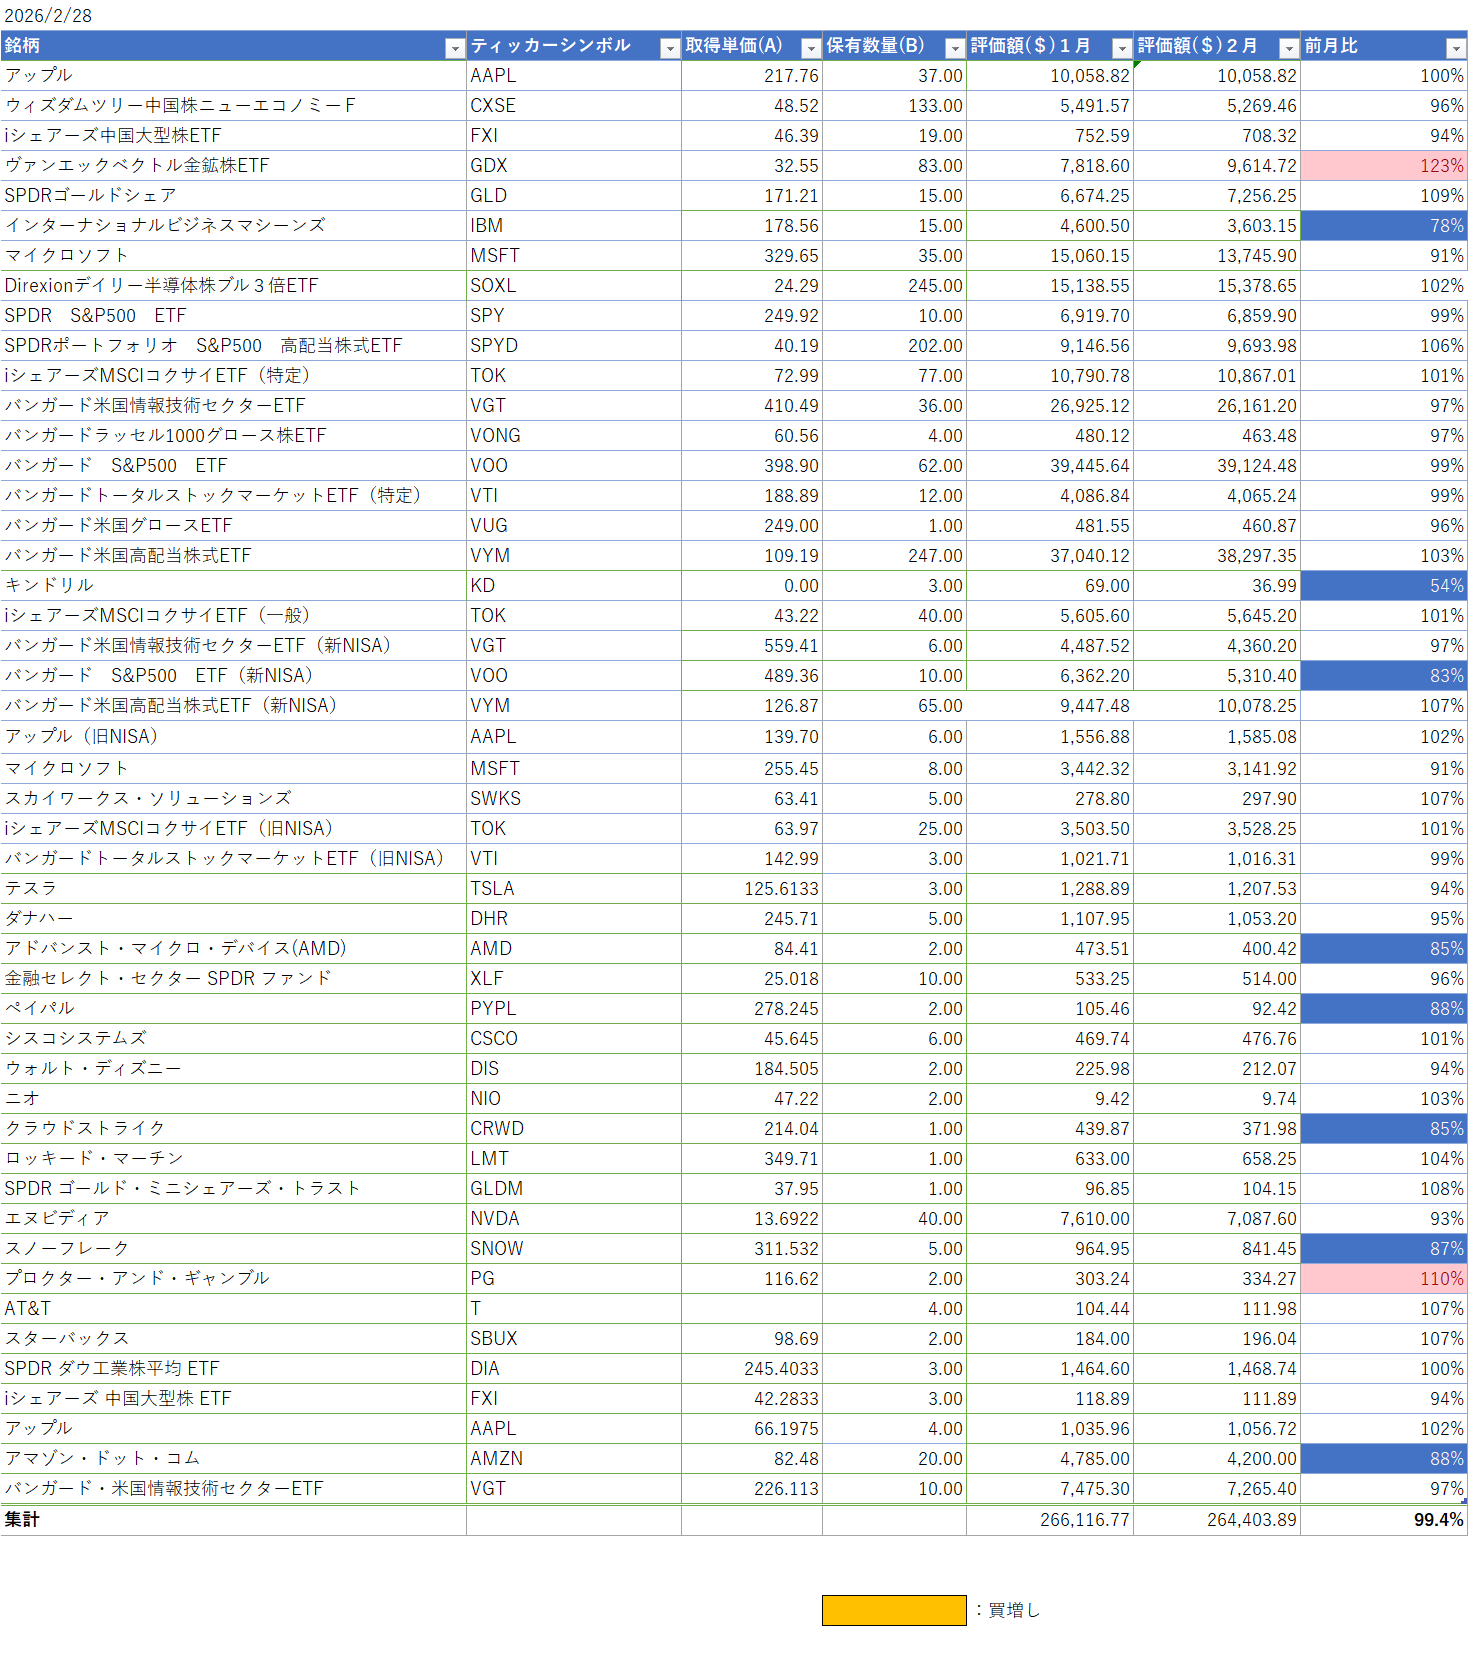The width and height of the screenshot is (1468, 1656).
Task: Select the empty AT&T acquisition price cell
Action: pos(751,1309)
